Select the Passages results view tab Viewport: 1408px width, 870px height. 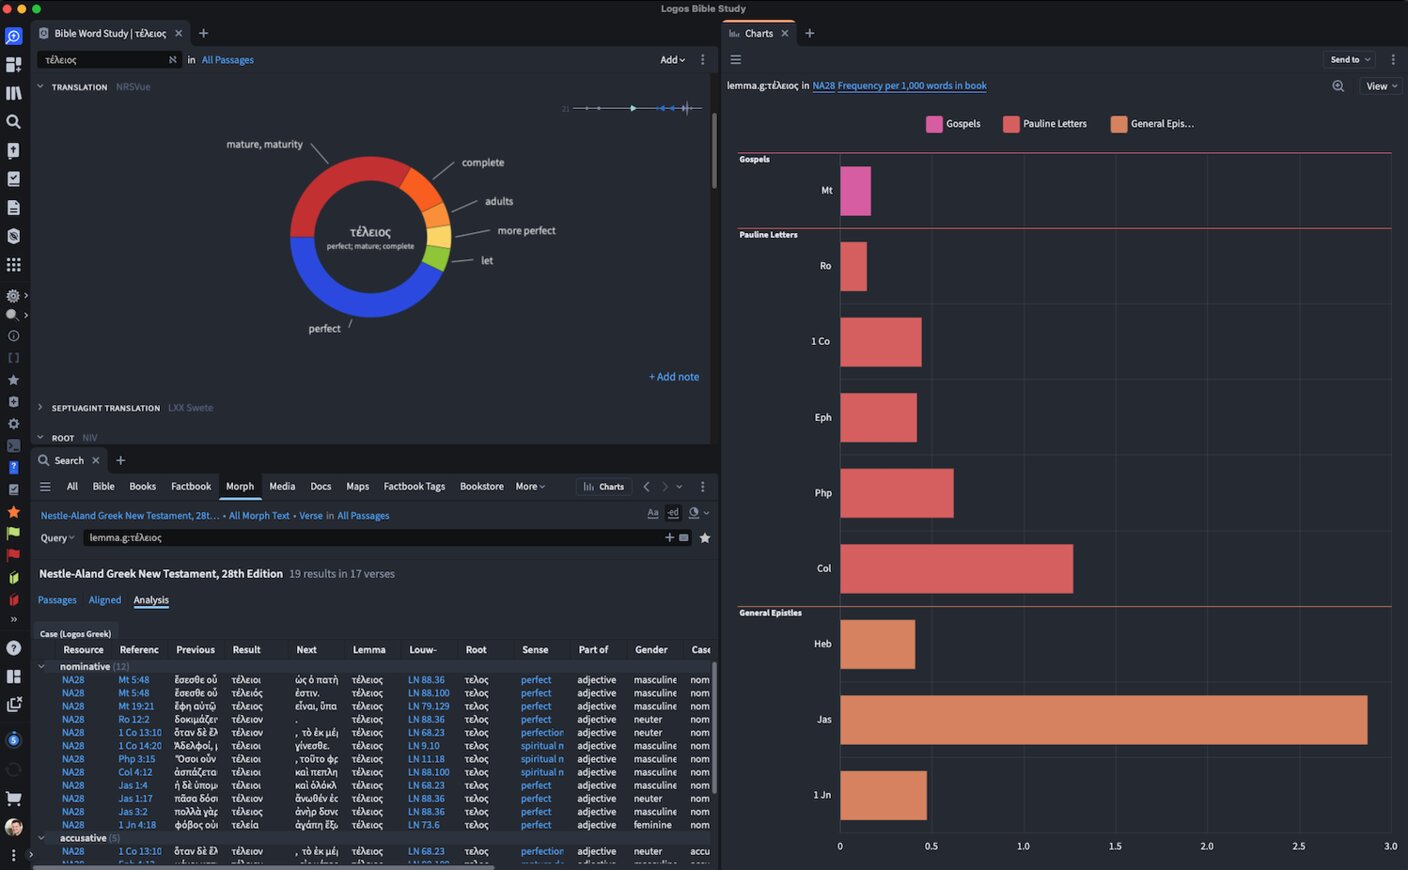pyautogui.click(x=57, y=600)
